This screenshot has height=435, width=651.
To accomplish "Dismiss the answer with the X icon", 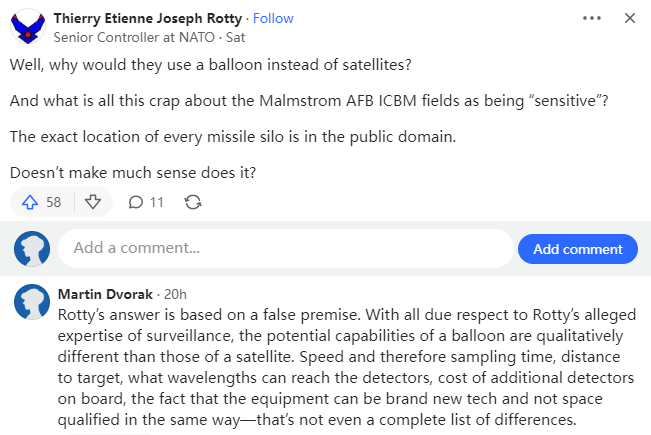I will (x=629, y=18).
